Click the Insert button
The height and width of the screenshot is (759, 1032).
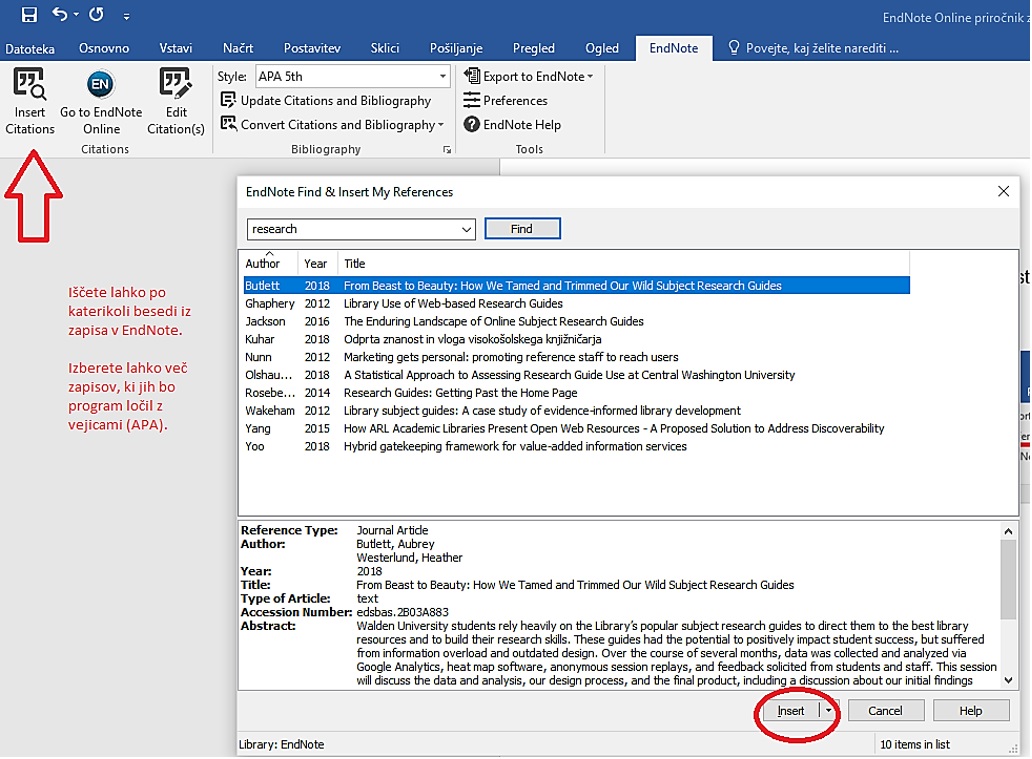(x=790, y=710)
